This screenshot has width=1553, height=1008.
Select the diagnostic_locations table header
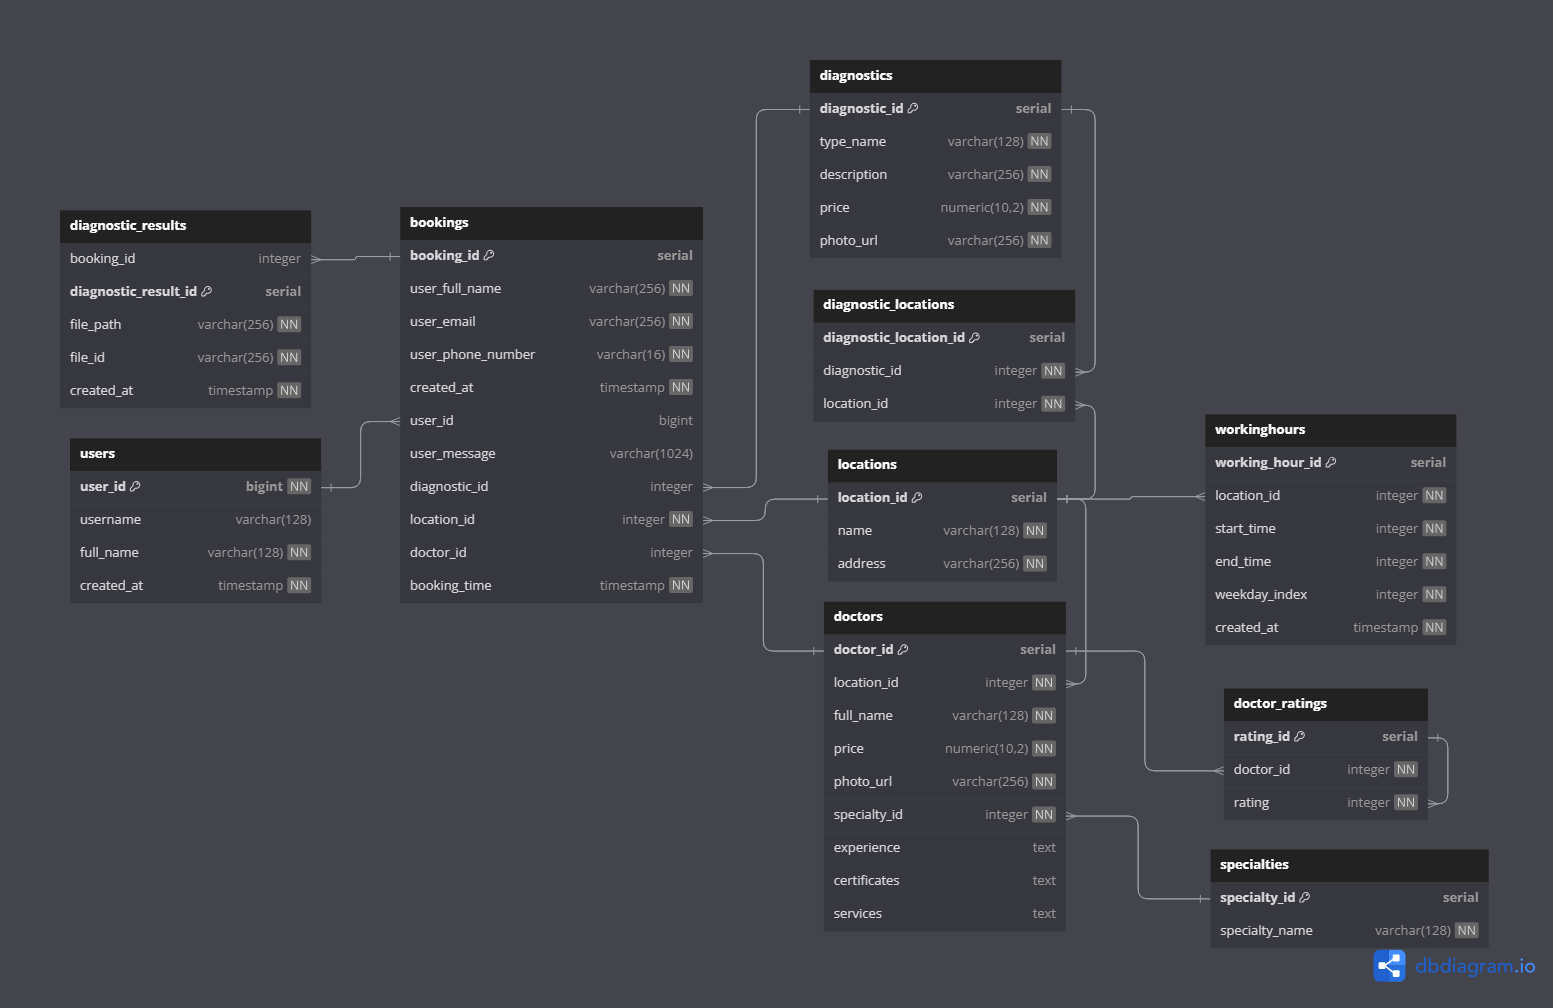pos(944,305)
